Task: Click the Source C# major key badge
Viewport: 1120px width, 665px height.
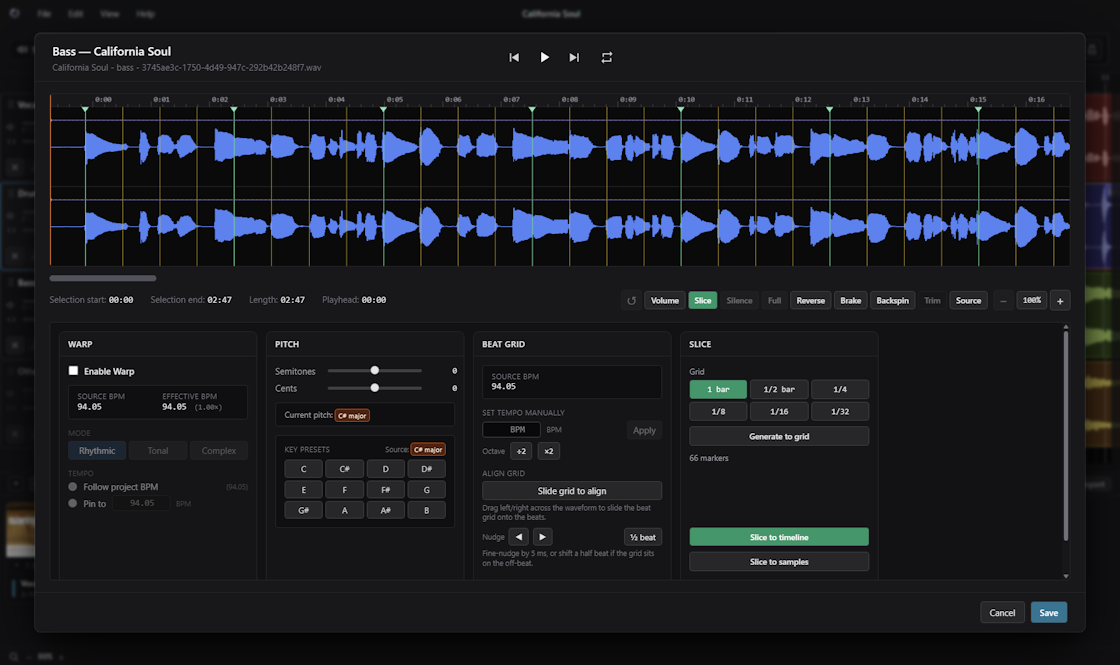Action: [428, 449]
